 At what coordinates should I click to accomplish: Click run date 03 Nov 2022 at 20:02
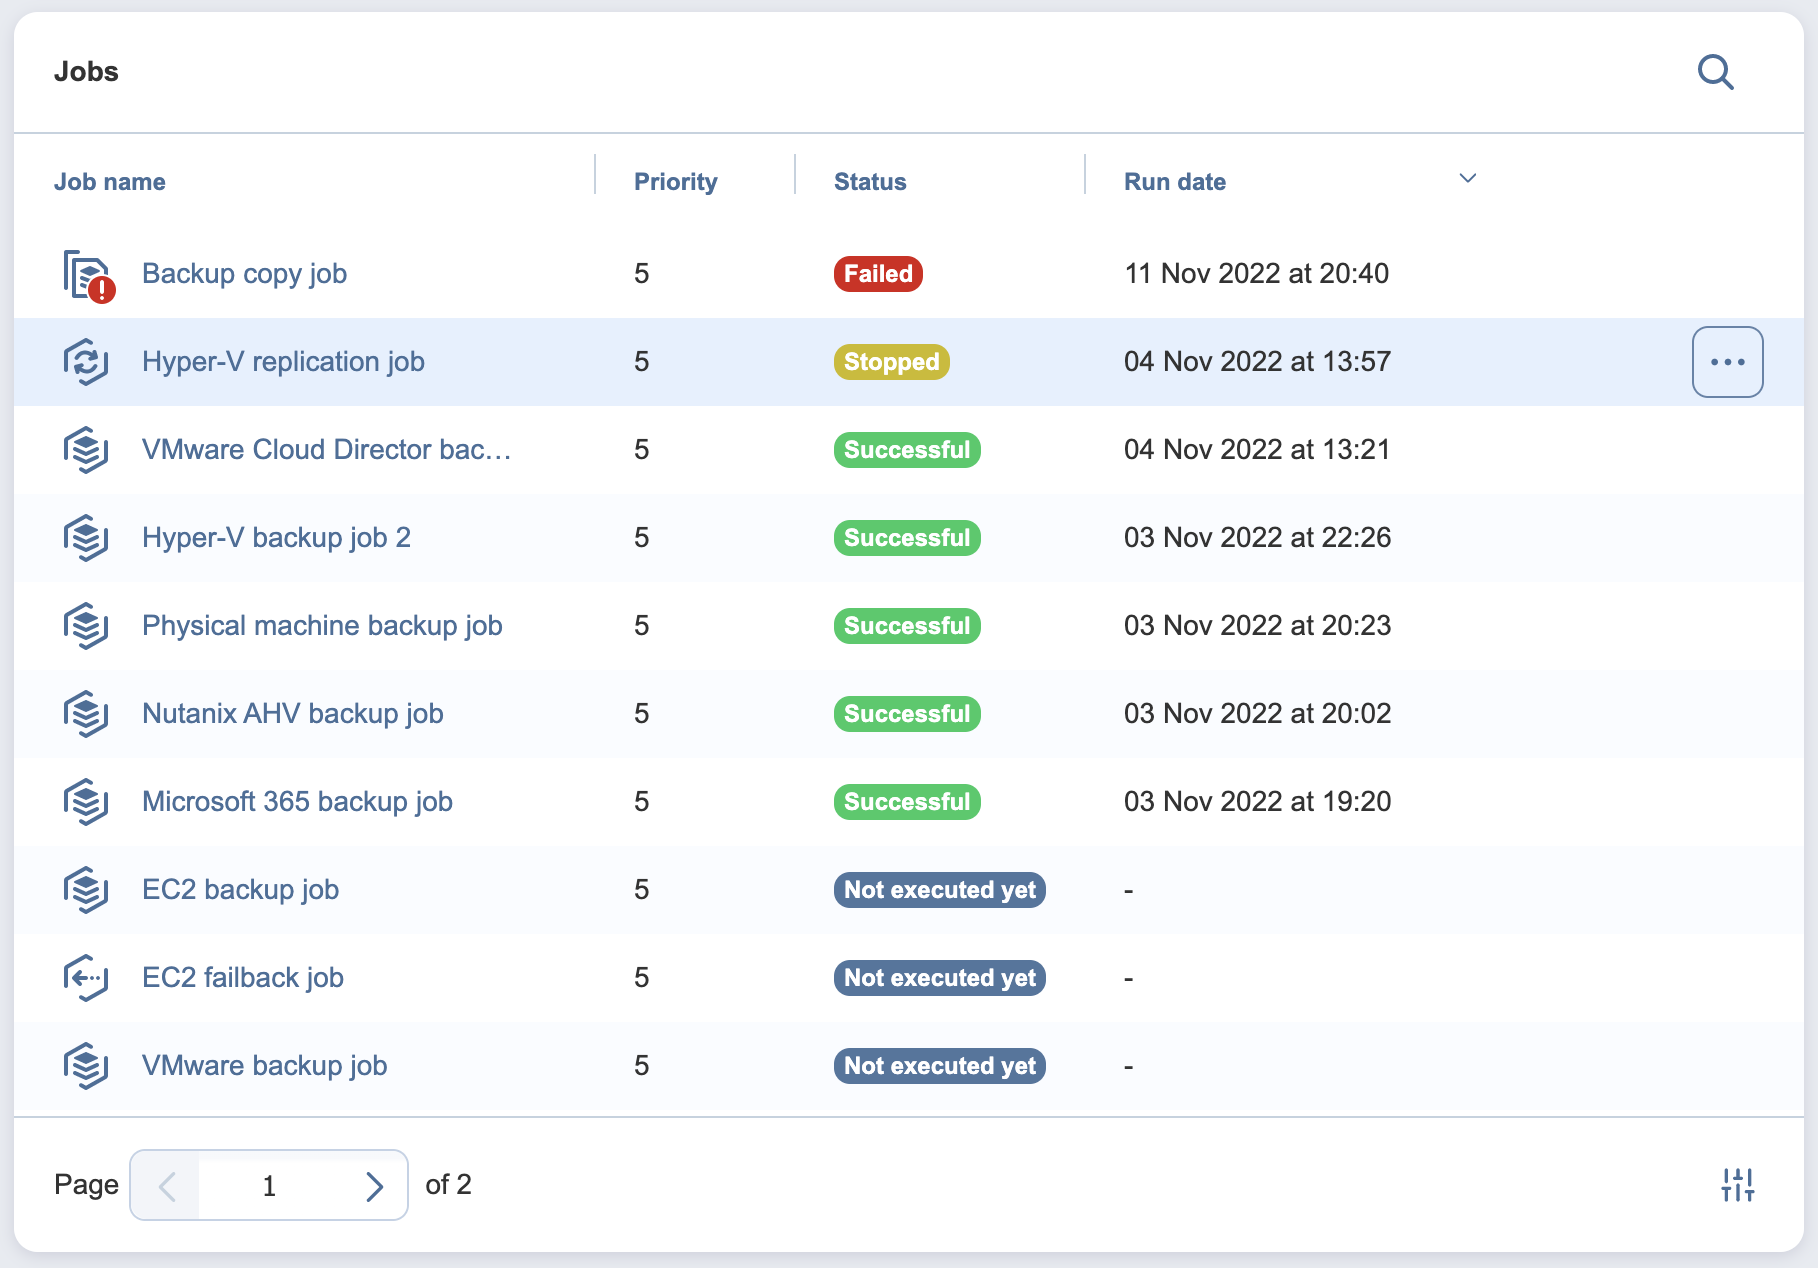coord(1257,714)
